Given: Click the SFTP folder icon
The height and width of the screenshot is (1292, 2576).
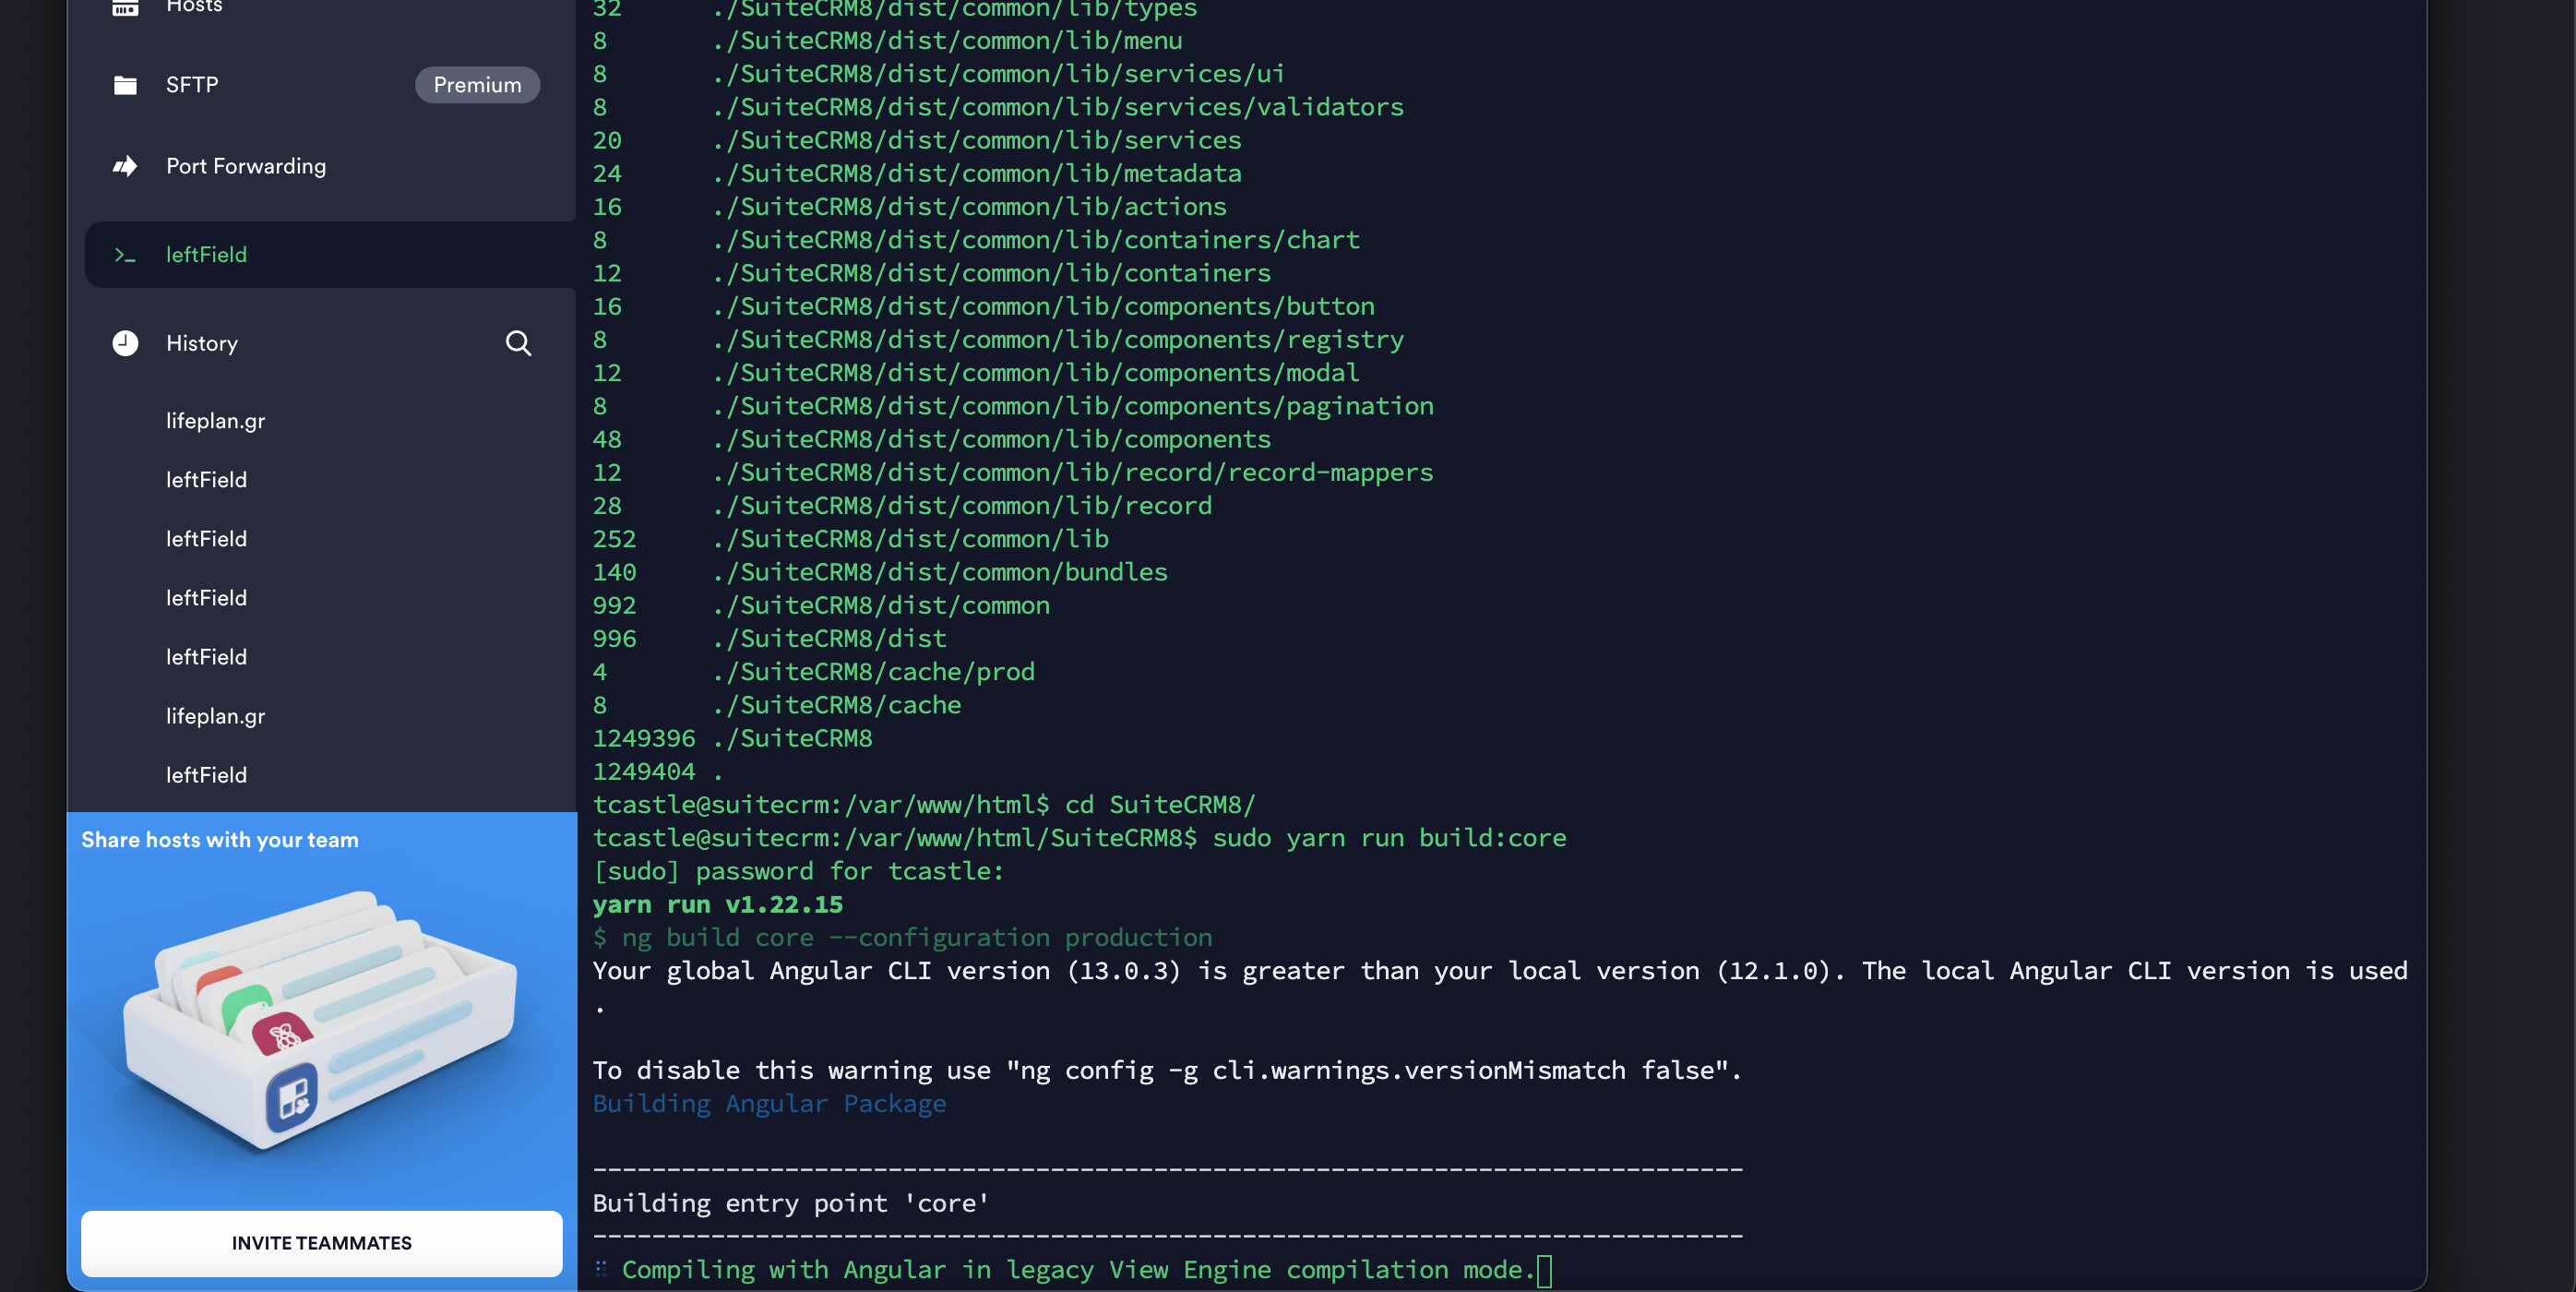Looking at the screenshot, I should (125, 85).
